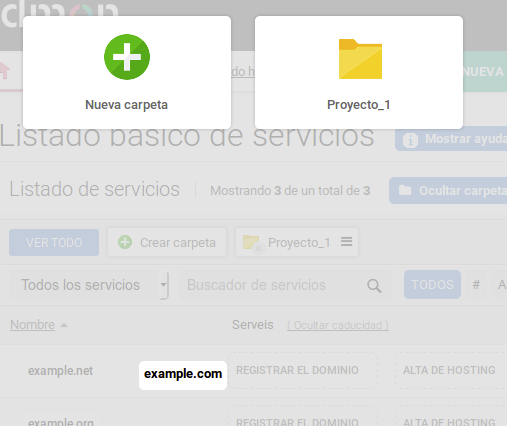Sort by the Nombre column header

[x=32, y=325]
